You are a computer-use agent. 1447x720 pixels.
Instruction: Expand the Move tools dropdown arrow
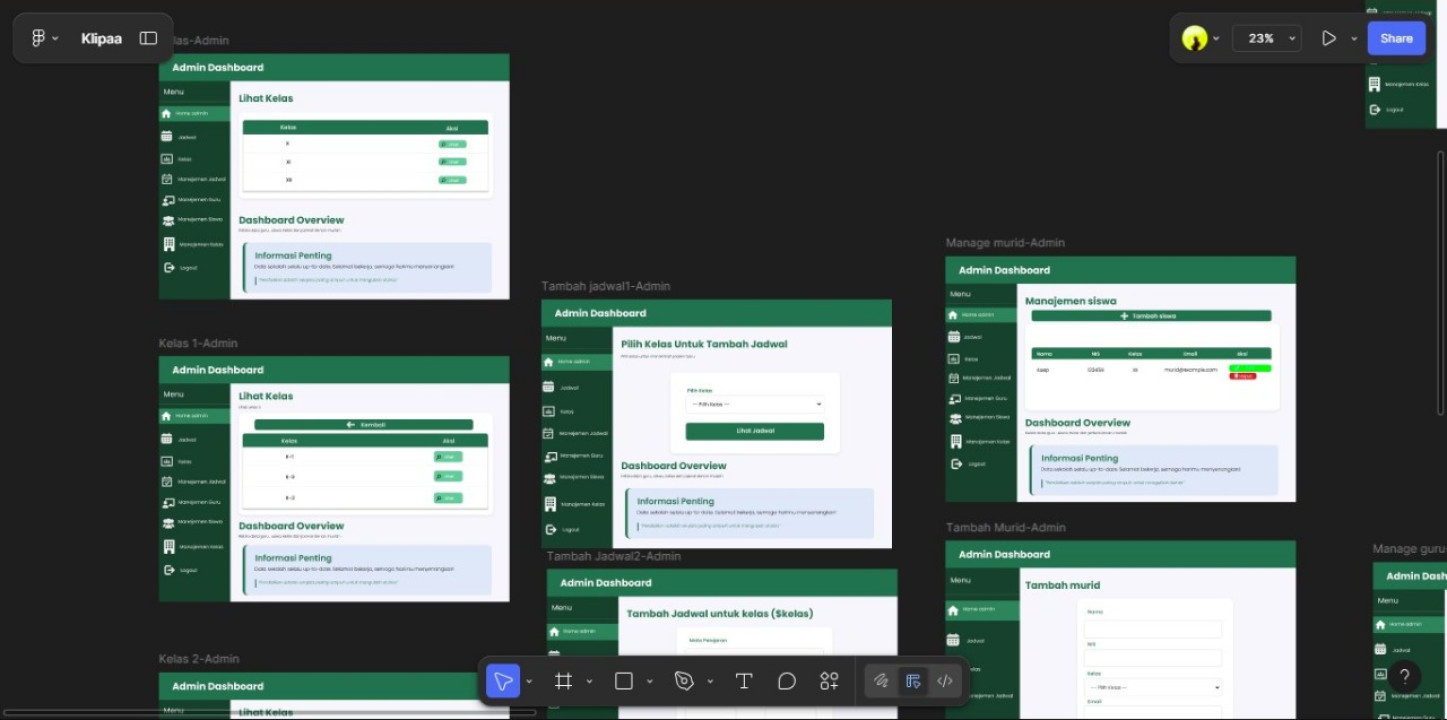click(x=529, y=682)
